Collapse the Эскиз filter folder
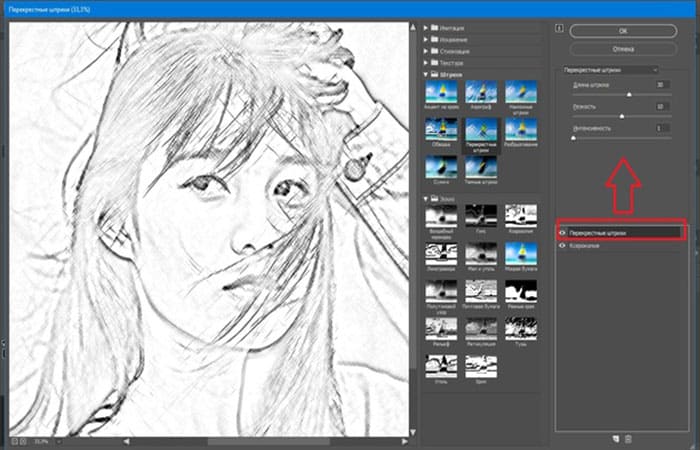This screenshot has height=450, width=700. pos(426,199)
